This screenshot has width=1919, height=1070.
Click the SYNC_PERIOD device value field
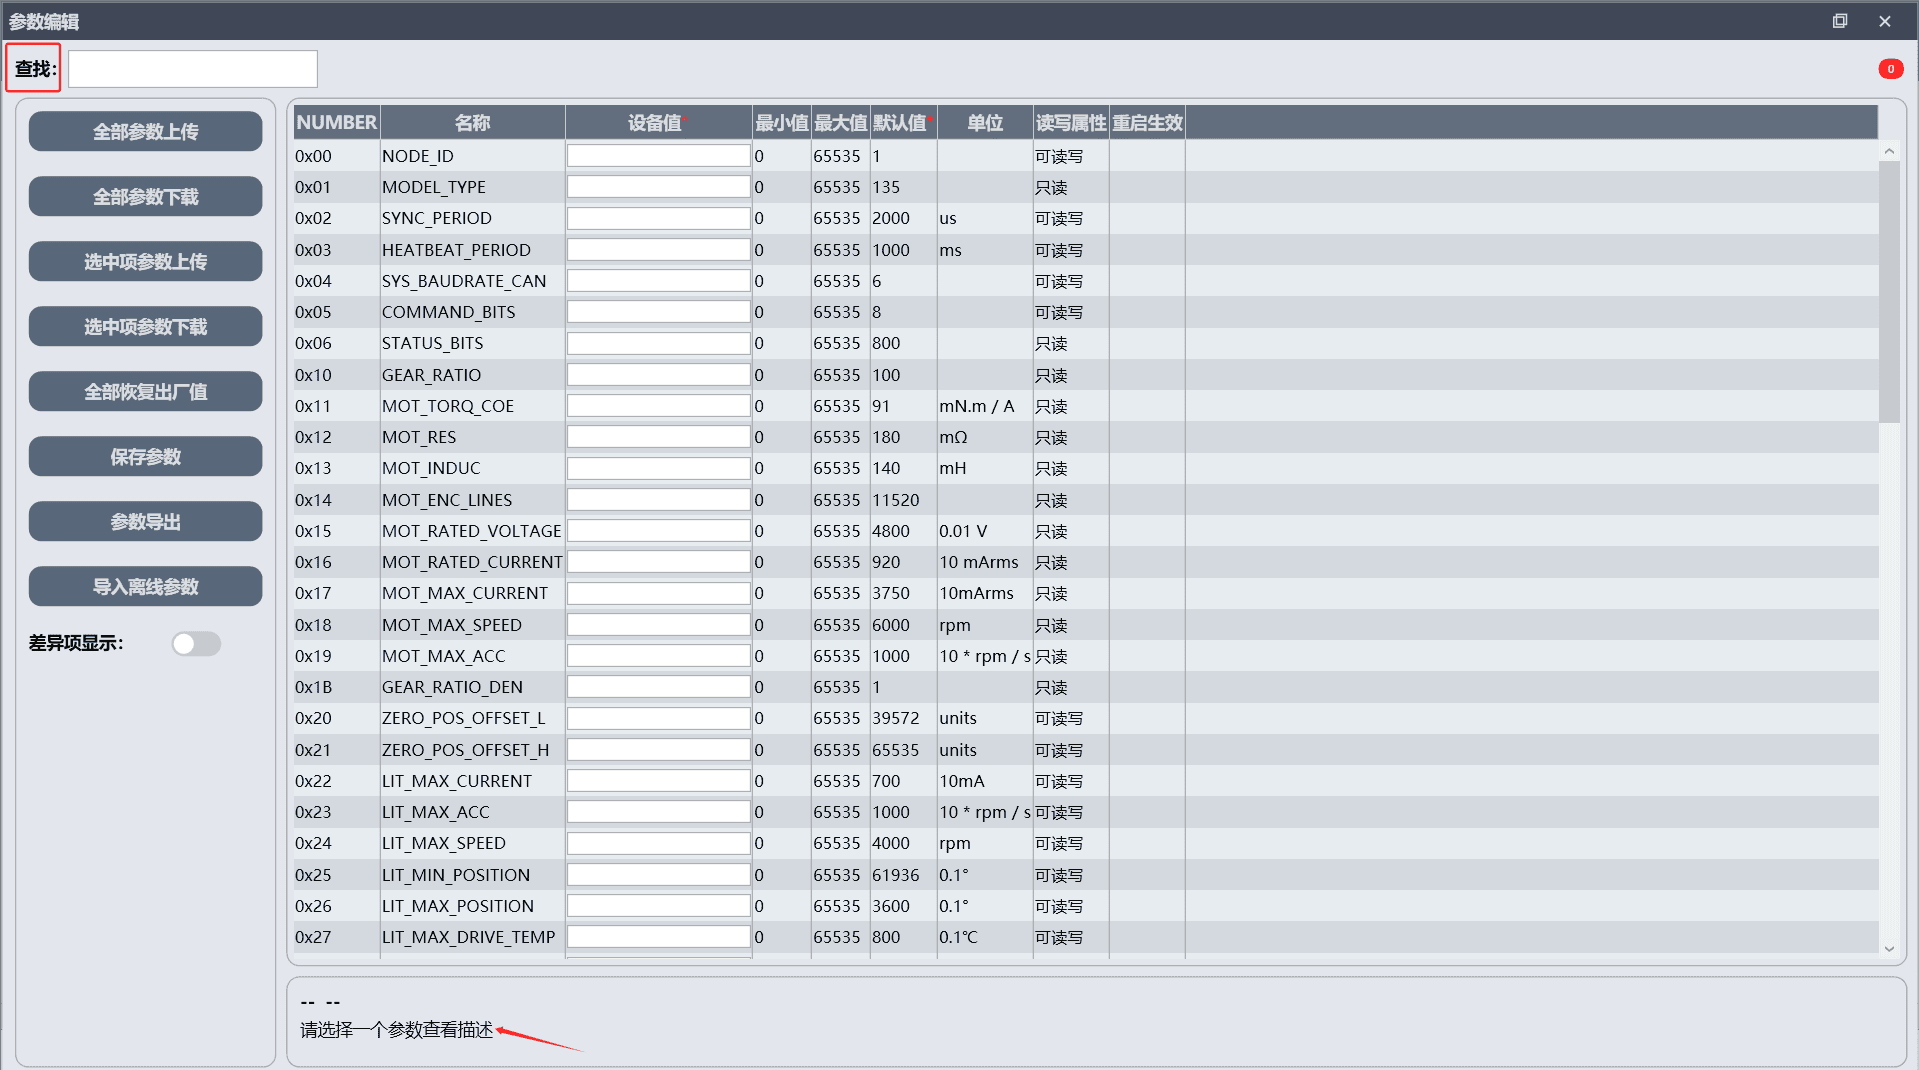pos(658,218)
